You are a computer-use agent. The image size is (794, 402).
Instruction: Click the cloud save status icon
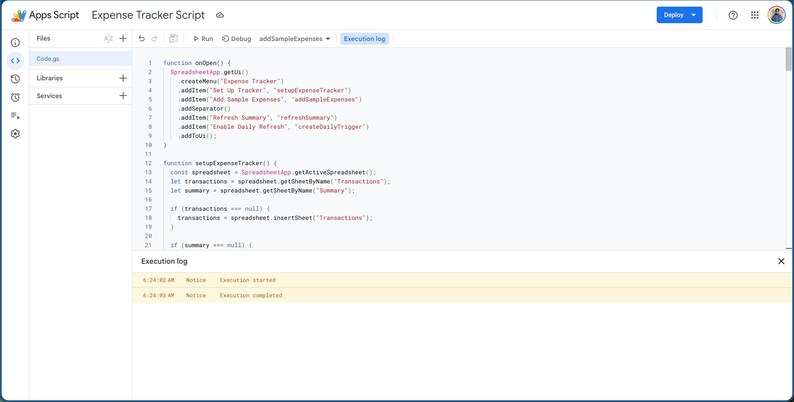click(x=220, y=15)
